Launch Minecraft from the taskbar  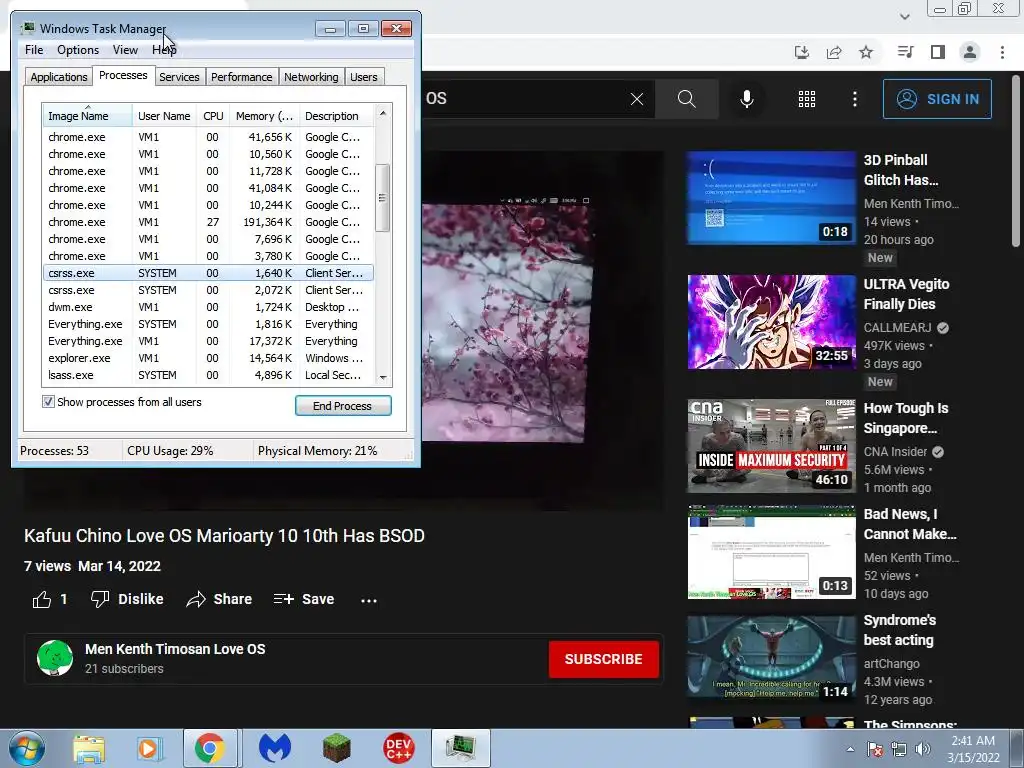tap(337, 748)
